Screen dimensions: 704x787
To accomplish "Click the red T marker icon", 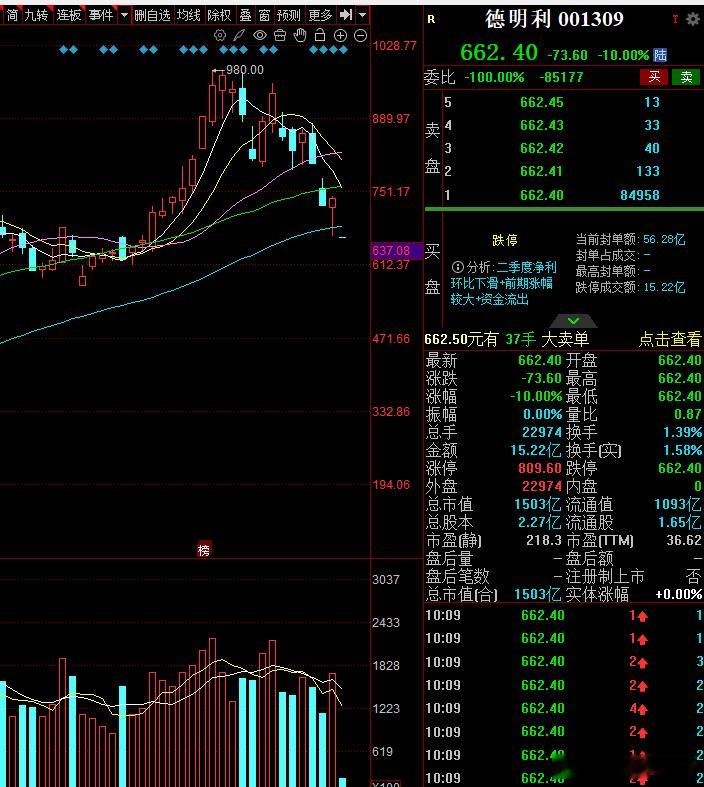I will point(675,19).
